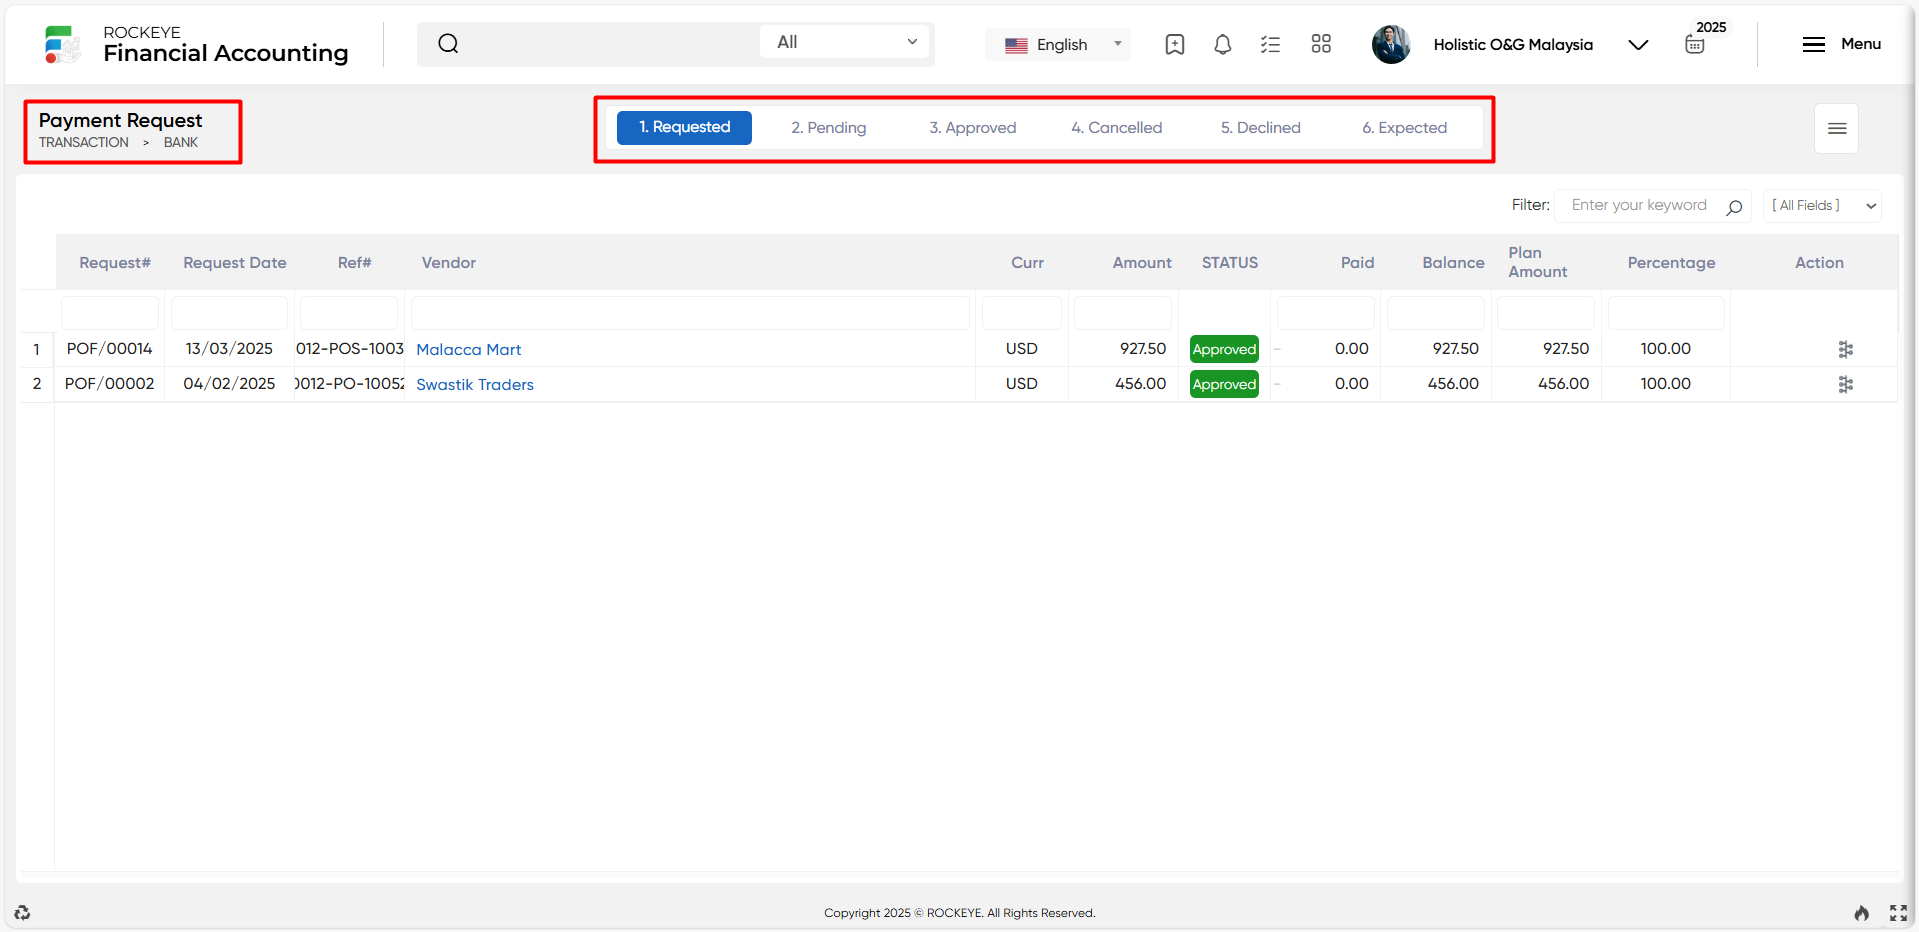Open action menu for POF/00014 row
This screenshot has height=932, width=1919.
tap(1846, 349)
